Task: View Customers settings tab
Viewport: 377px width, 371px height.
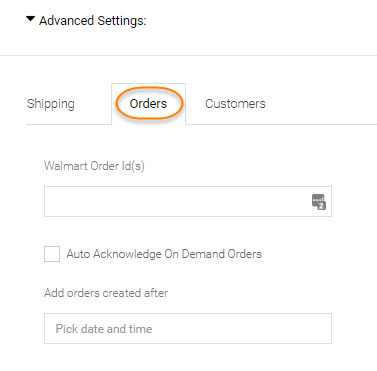Action: pos(235,104)
